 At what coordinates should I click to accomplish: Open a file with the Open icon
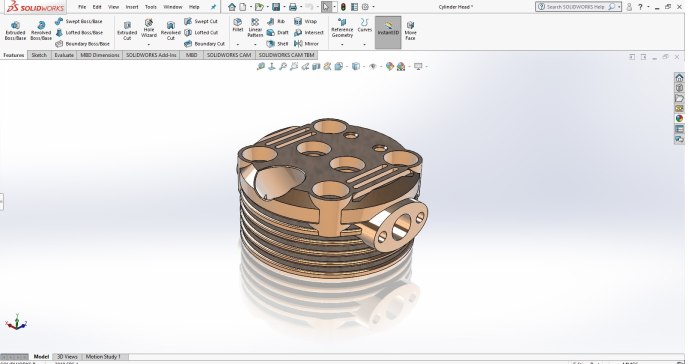(x=259, y=7)
